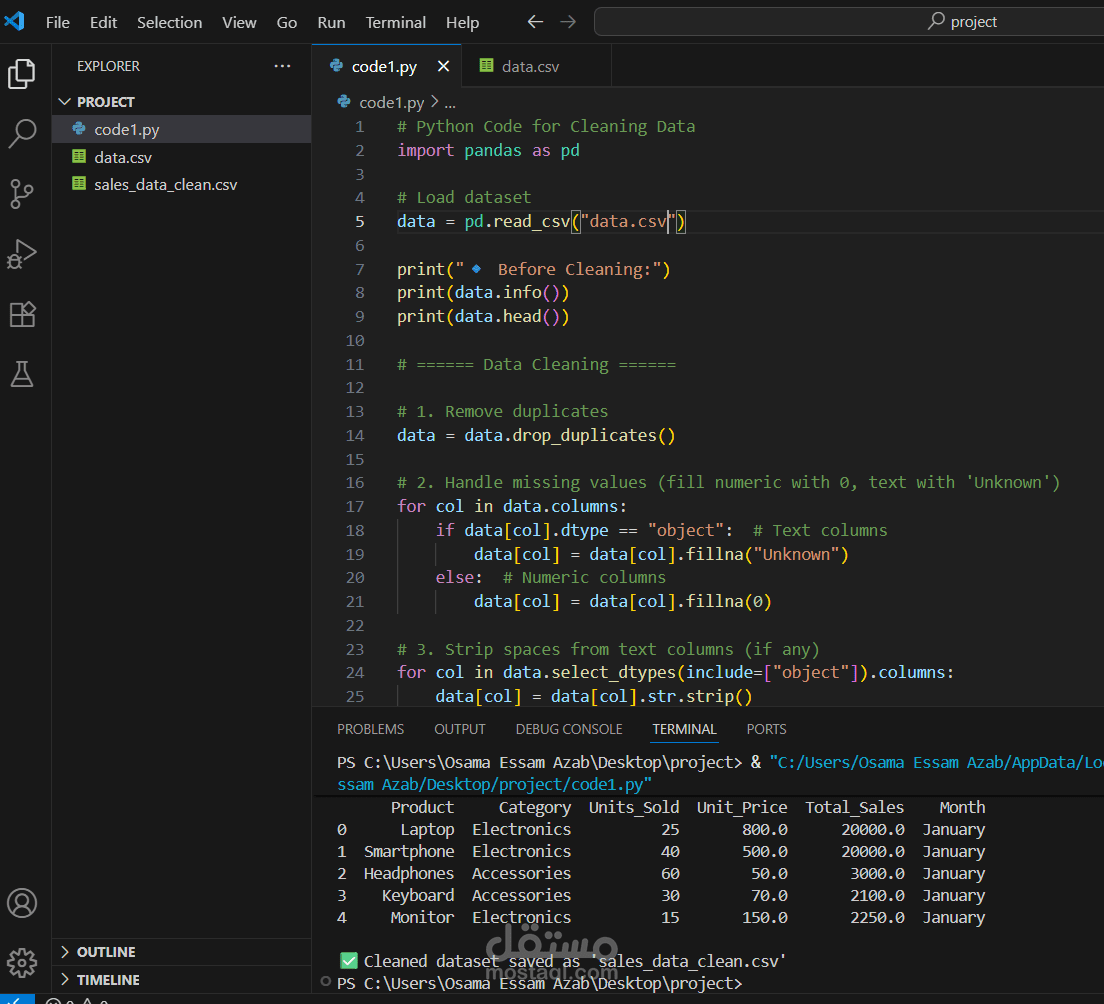Open the Terminal menu
The height and width of the screenshot is (1004, 1104).
395,22
